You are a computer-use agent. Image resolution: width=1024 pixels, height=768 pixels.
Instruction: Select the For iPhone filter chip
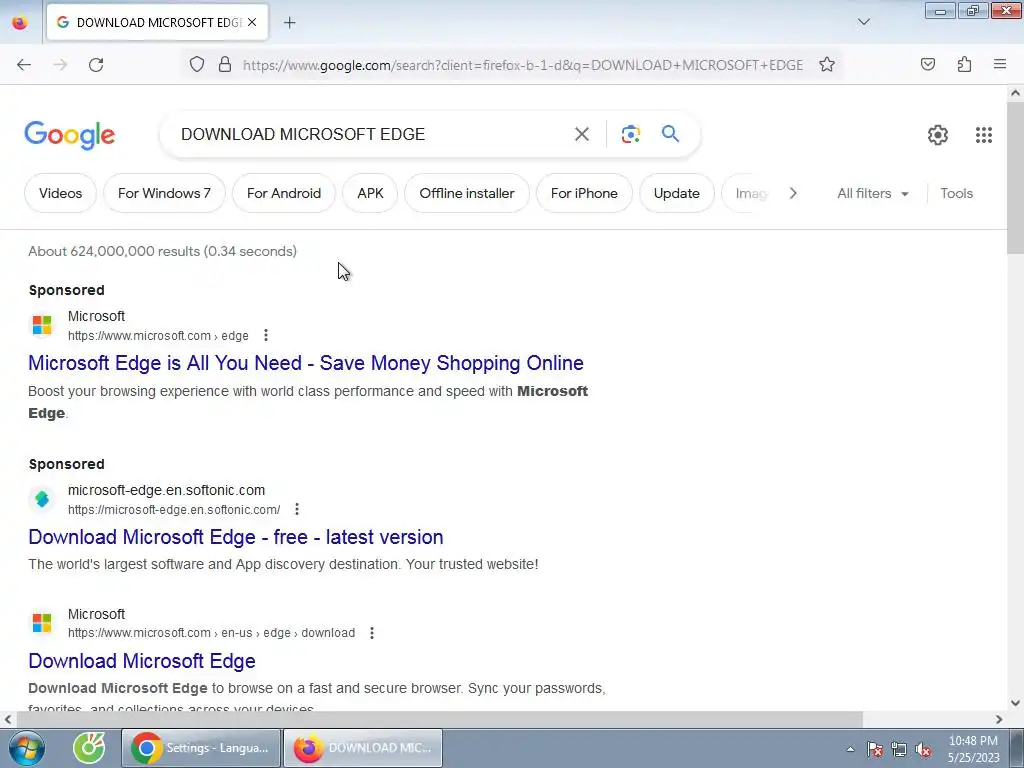(x=584, y=193)
